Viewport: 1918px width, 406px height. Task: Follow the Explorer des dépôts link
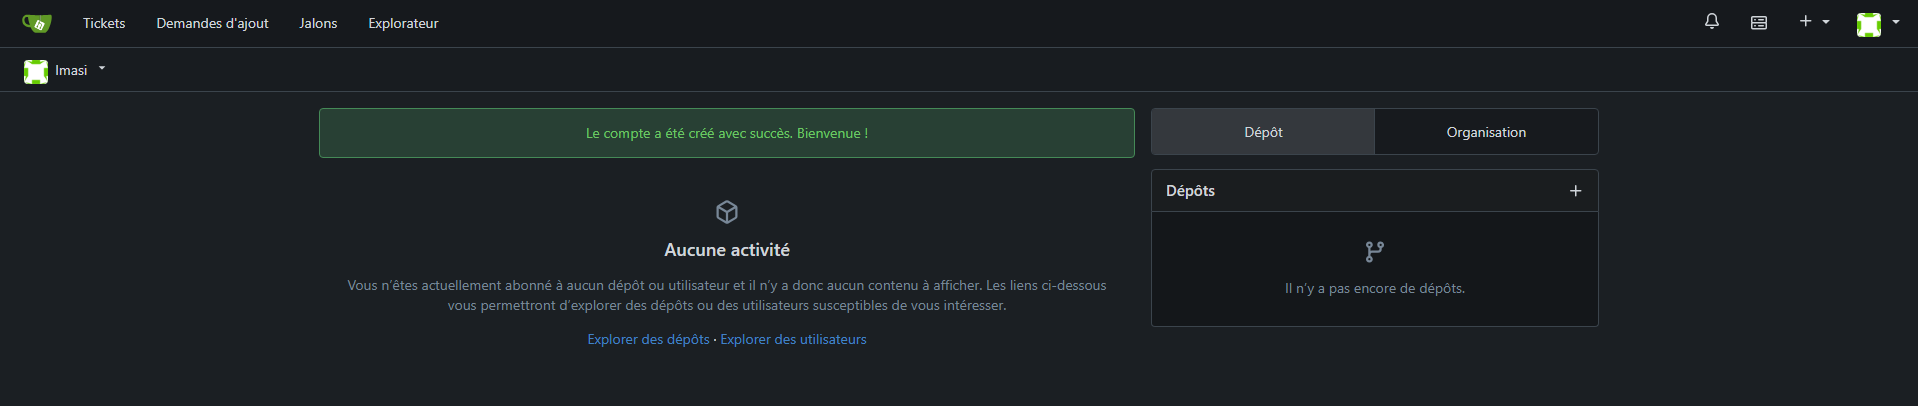coord(648,339)
